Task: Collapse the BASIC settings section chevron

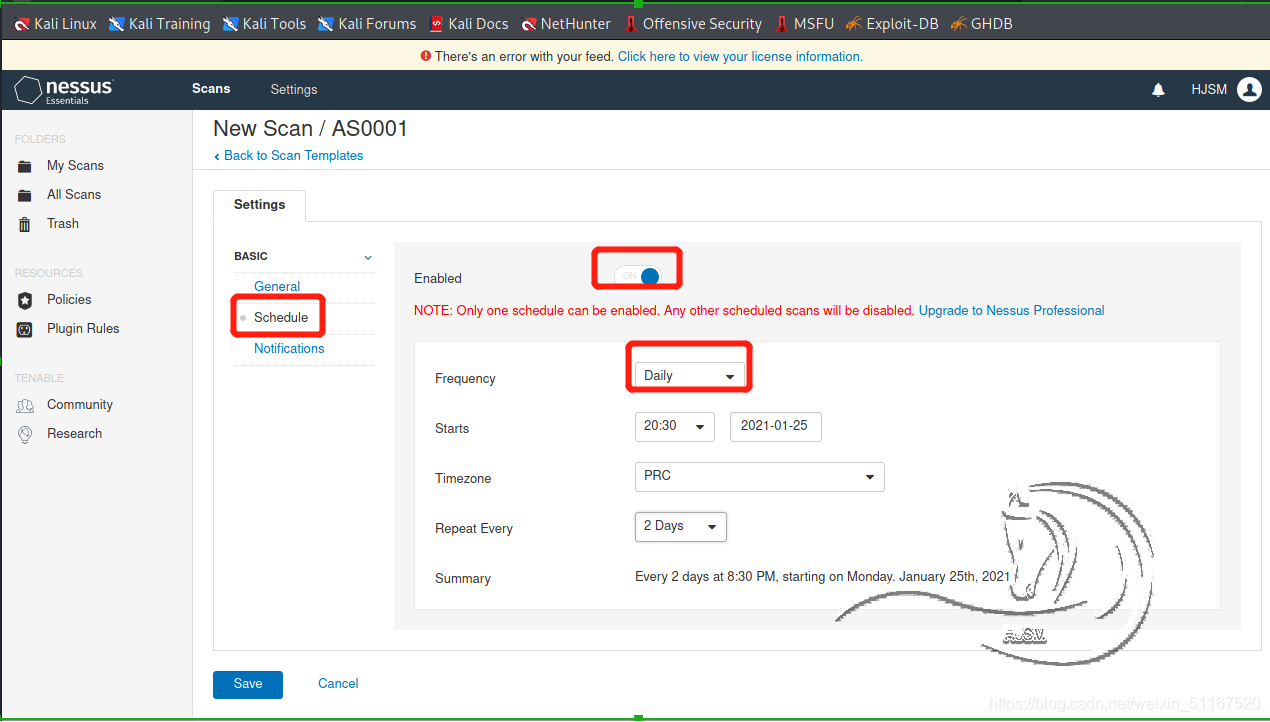Action: [368, 257]
